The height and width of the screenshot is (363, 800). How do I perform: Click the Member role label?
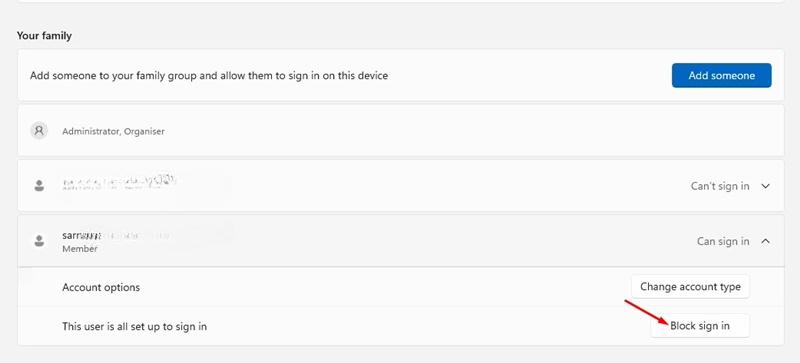(80, 249)
